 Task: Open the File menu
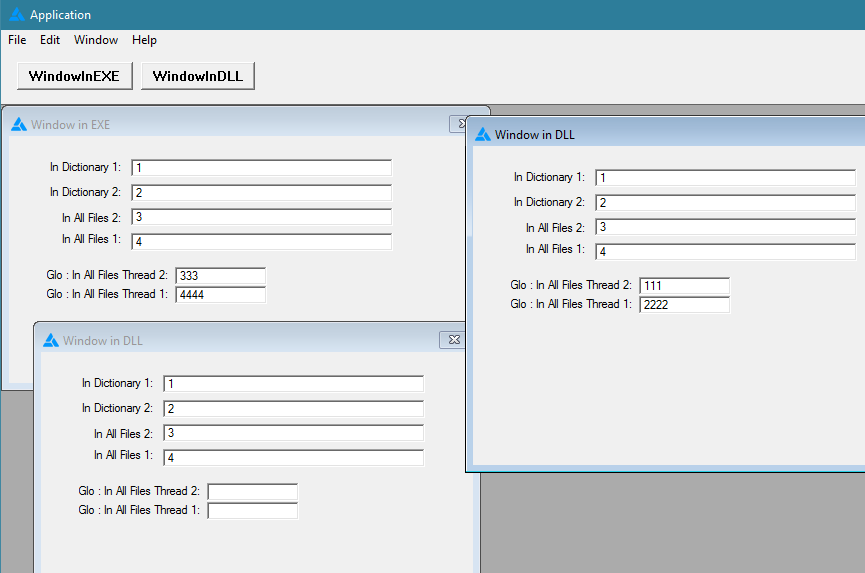(x=17, y=40)
